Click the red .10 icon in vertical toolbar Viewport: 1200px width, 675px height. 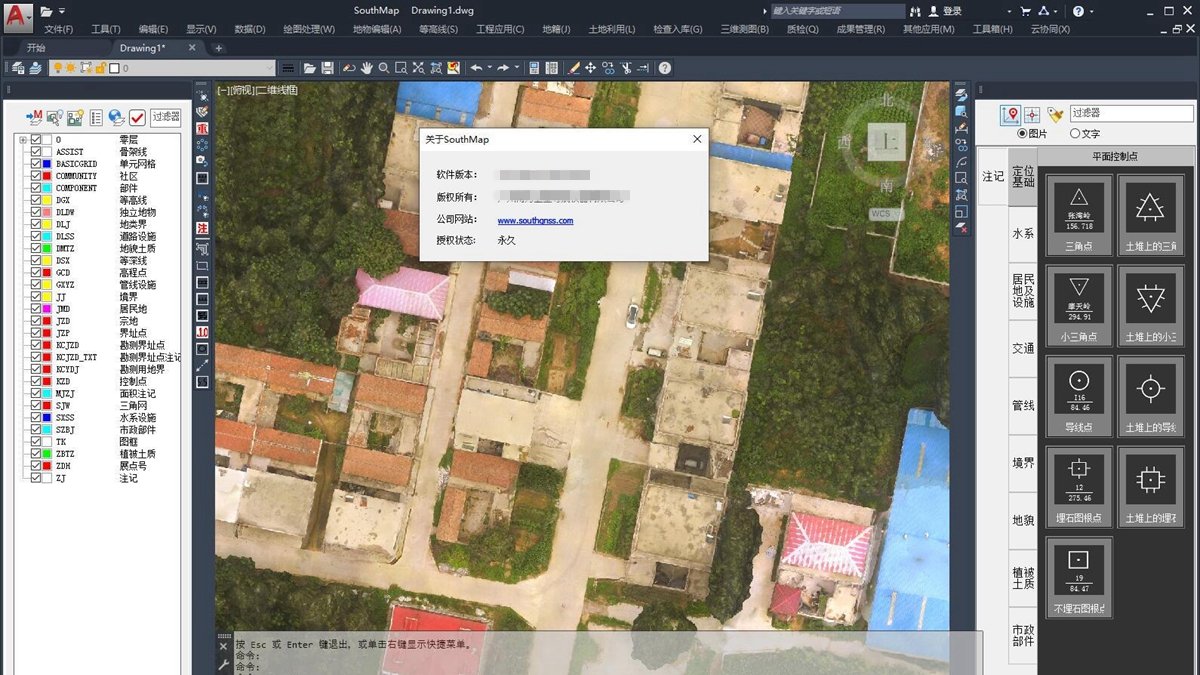coord(202,332)
